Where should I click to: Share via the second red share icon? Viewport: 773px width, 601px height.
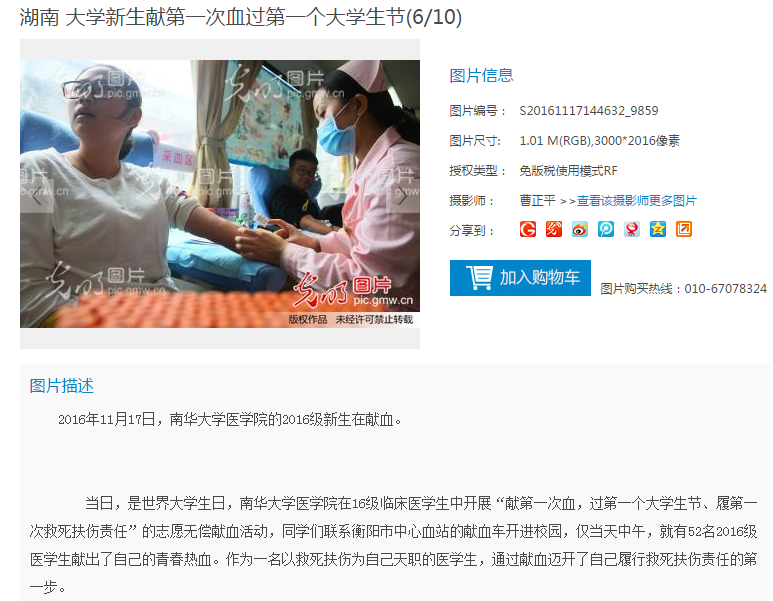(554, 229)
